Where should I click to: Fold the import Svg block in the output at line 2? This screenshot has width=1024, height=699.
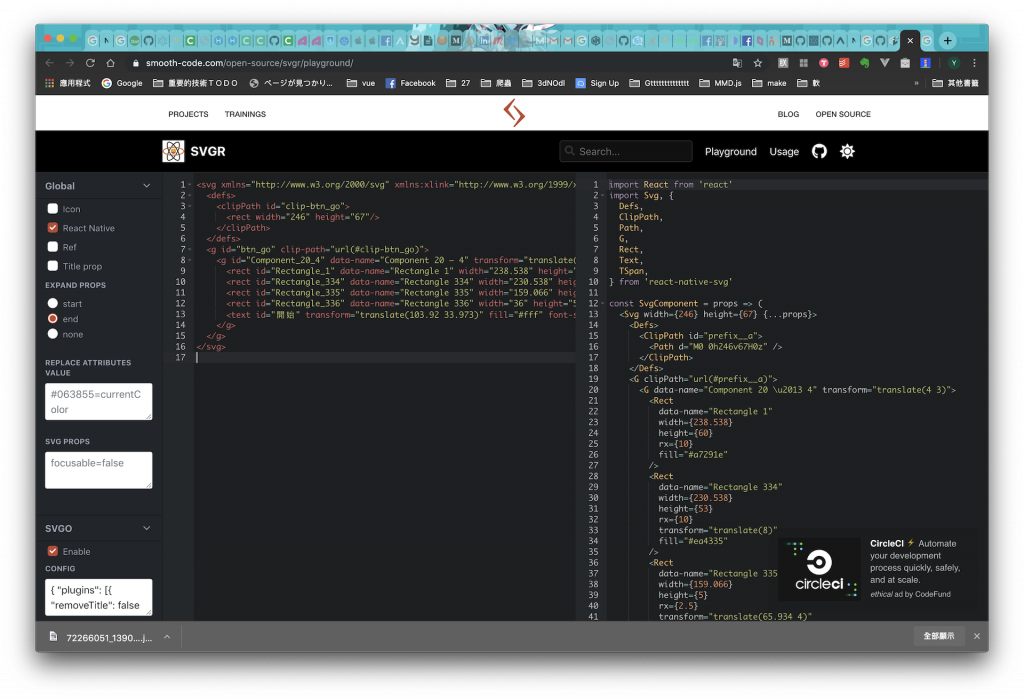point(603,195)
